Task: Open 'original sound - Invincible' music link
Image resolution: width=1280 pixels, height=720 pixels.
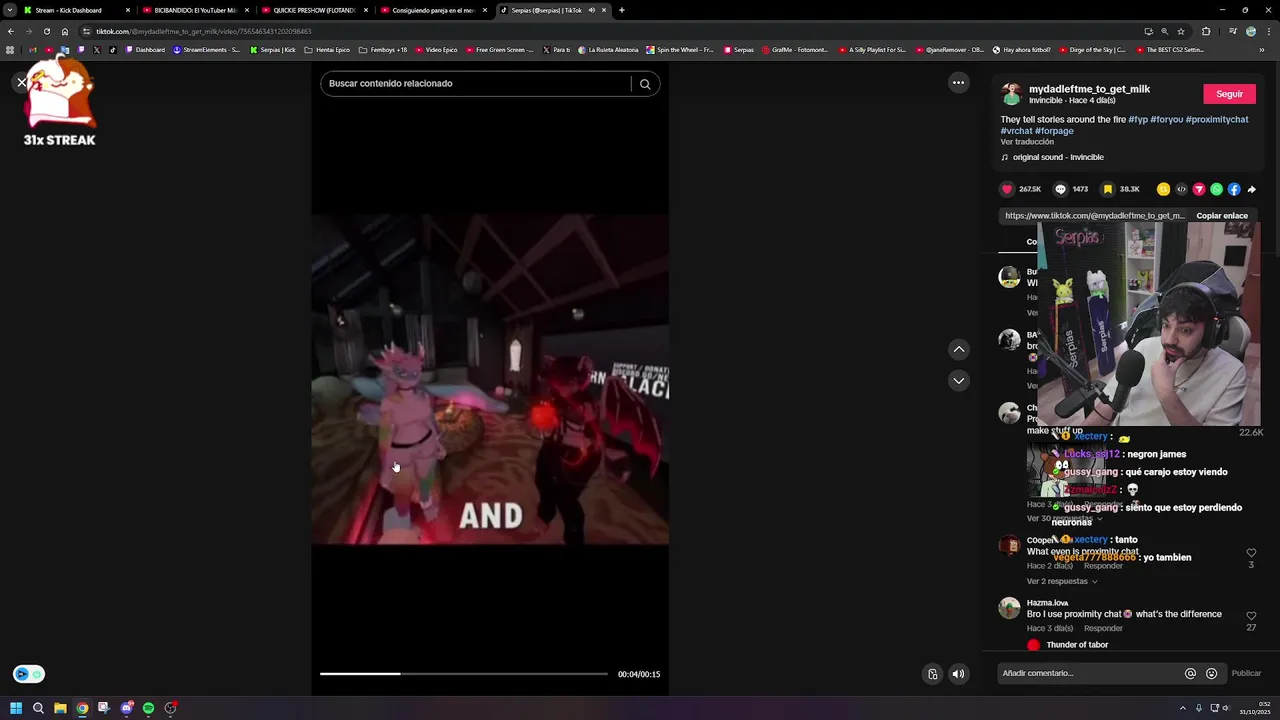Action: pyautogui.click(x=1058, y=157)
